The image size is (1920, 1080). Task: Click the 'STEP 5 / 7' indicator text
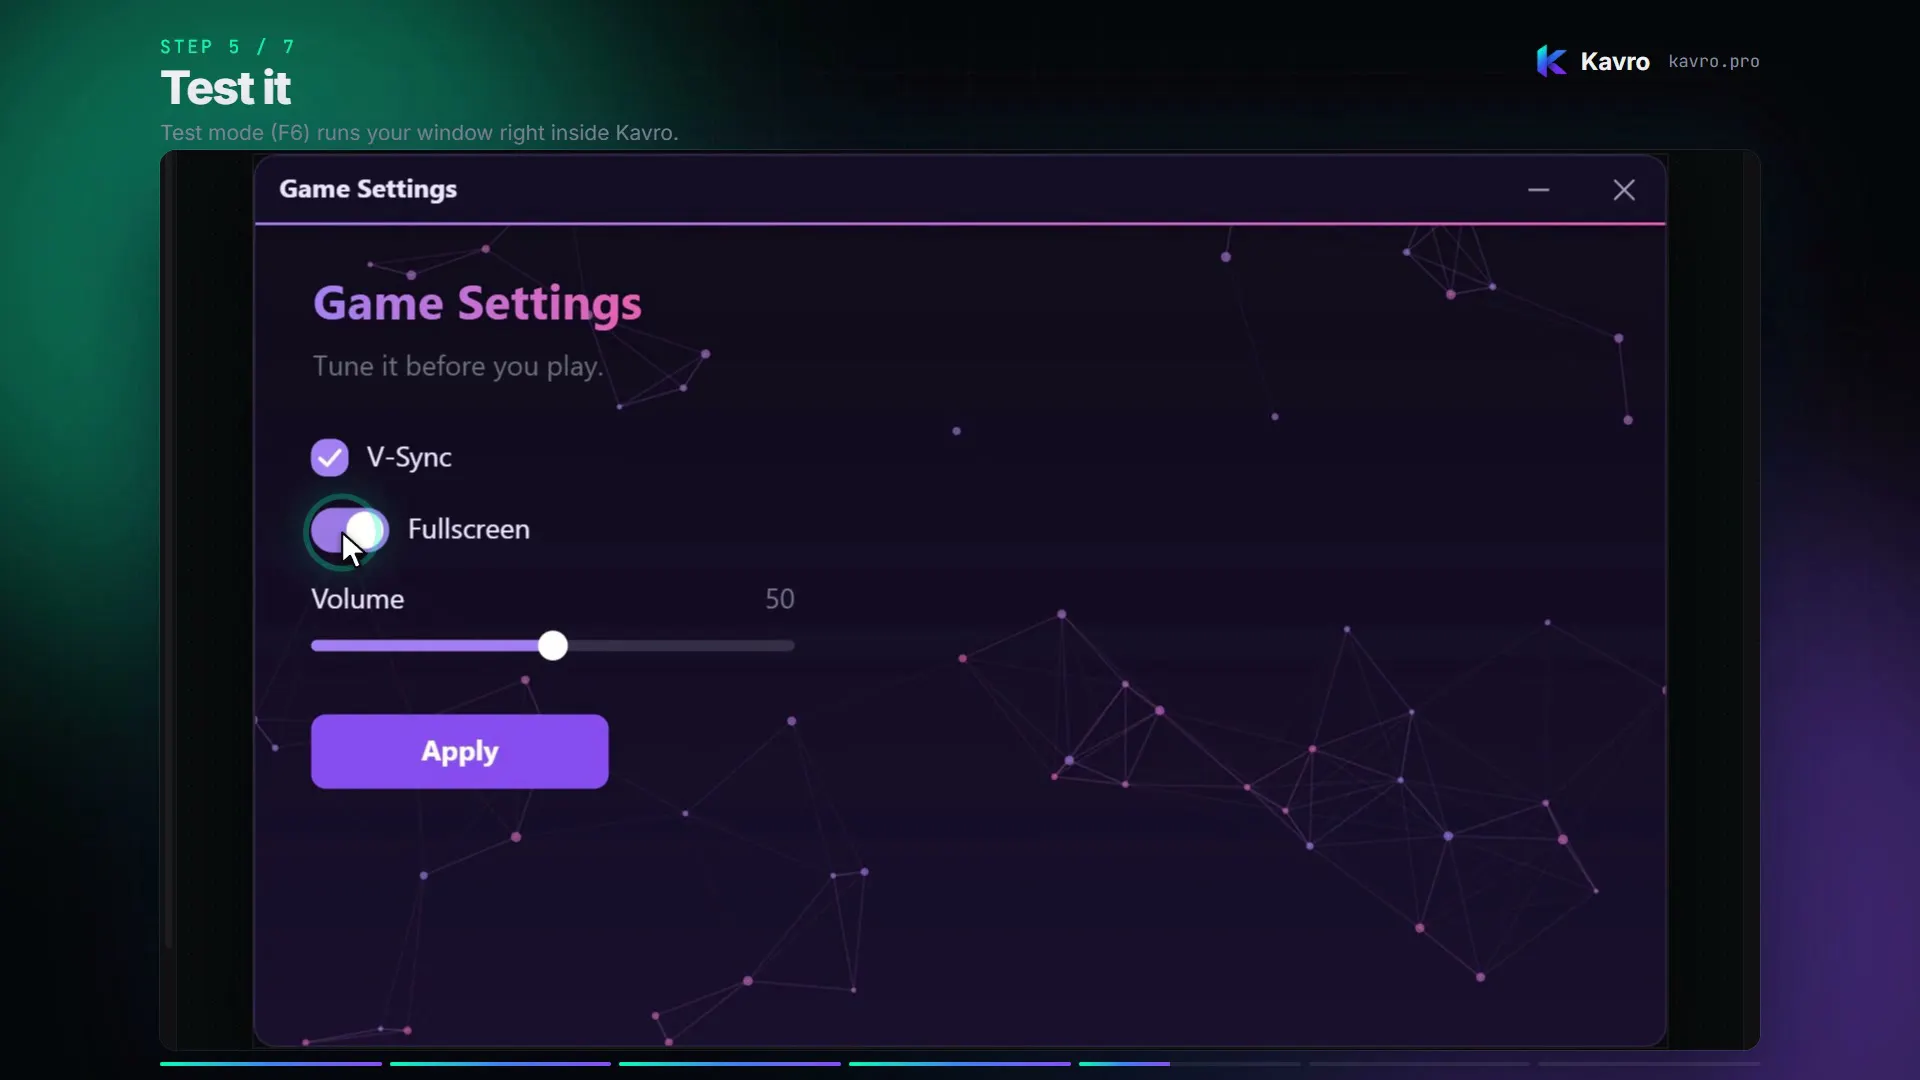pos(228,47)
